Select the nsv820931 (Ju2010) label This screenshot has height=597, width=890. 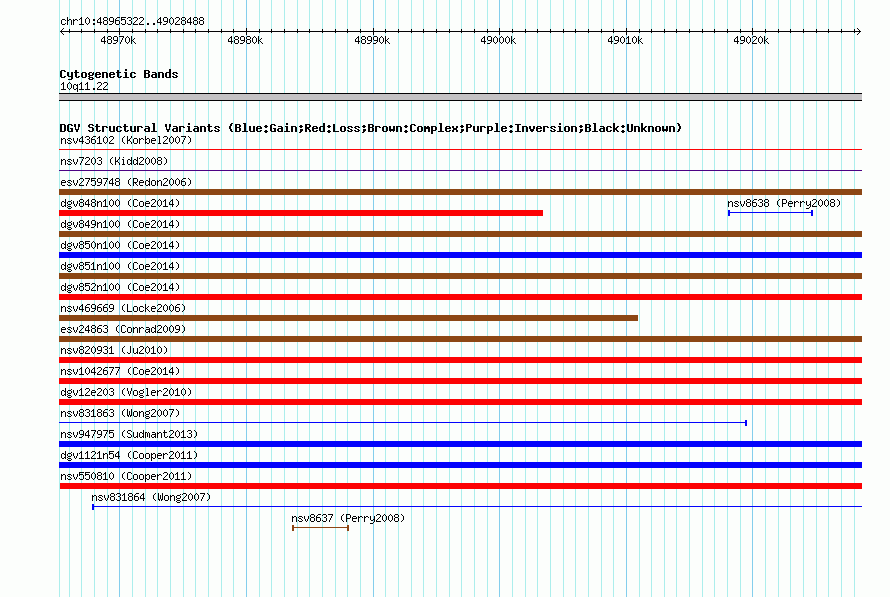tap(114, 350)
